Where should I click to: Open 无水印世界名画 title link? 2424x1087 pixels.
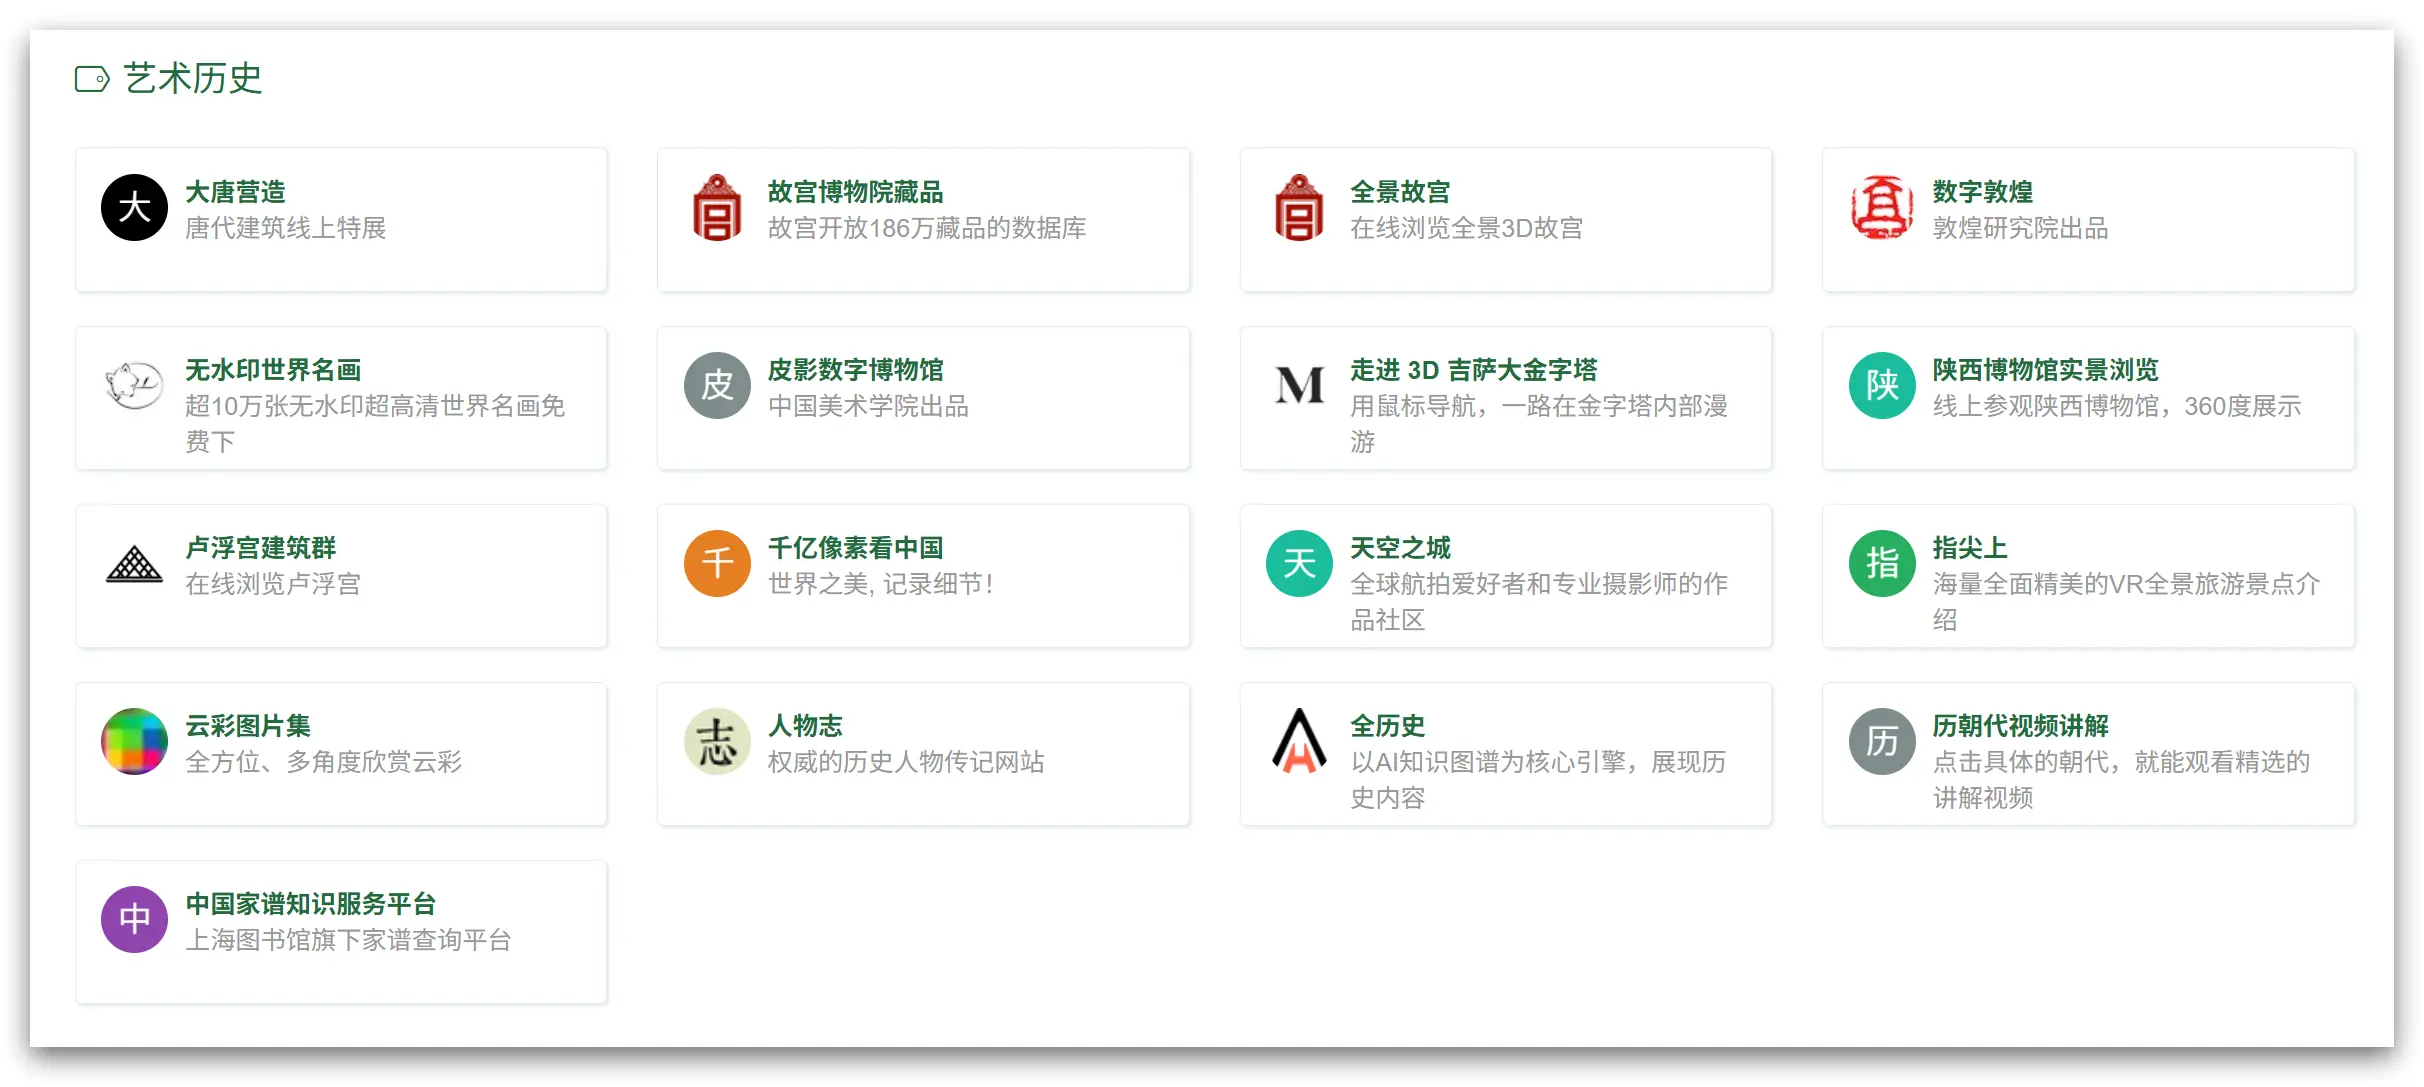coord(273,370)
